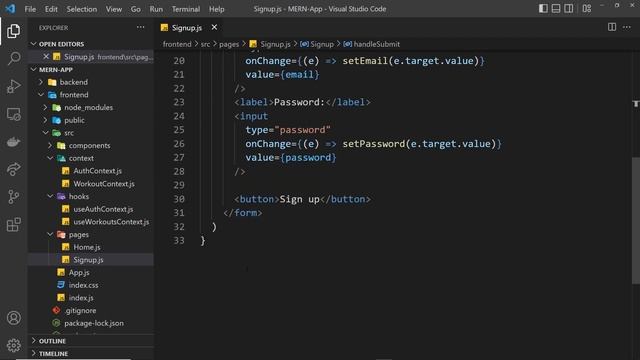This screenshot has height=360, width=640.
Task: Place cursor on line 30 button element
Action: tap(302, 199)
